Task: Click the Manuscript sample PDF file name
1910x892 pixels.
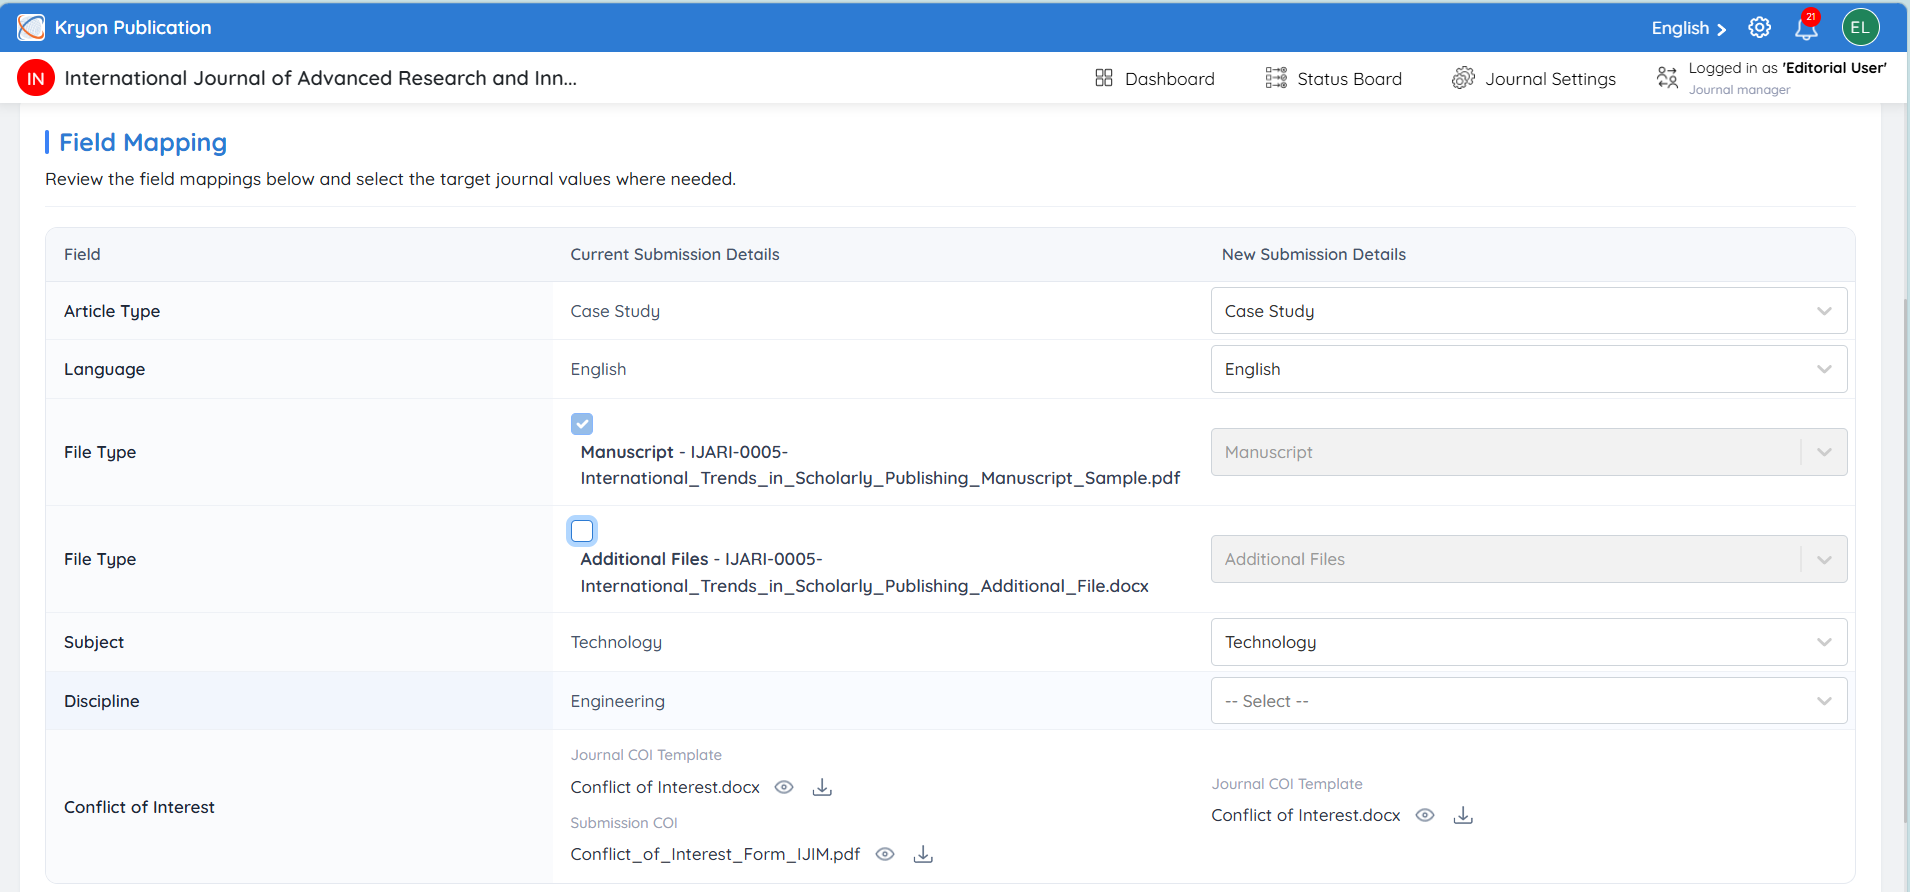Action: tap(880, 465)
